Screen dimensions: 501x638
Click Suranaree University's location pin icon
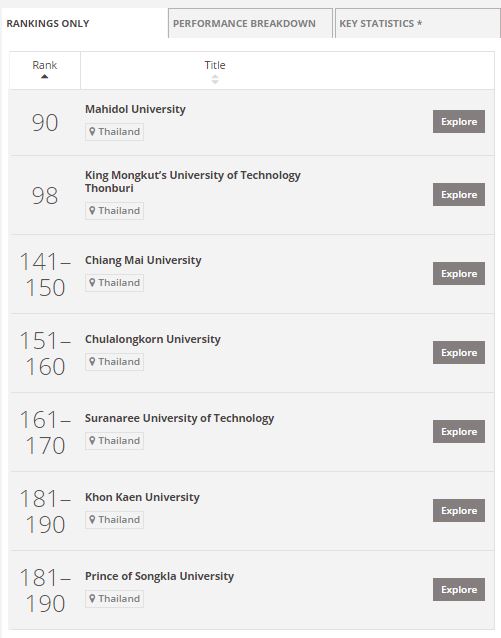(92, 441)
